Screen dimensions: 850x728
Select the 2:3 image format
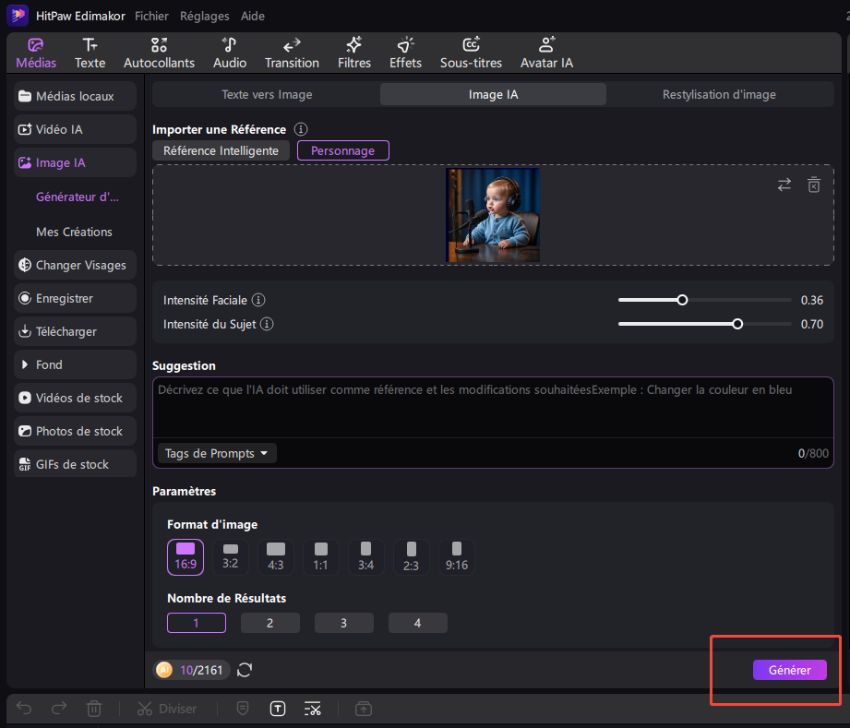pos(411,557)
